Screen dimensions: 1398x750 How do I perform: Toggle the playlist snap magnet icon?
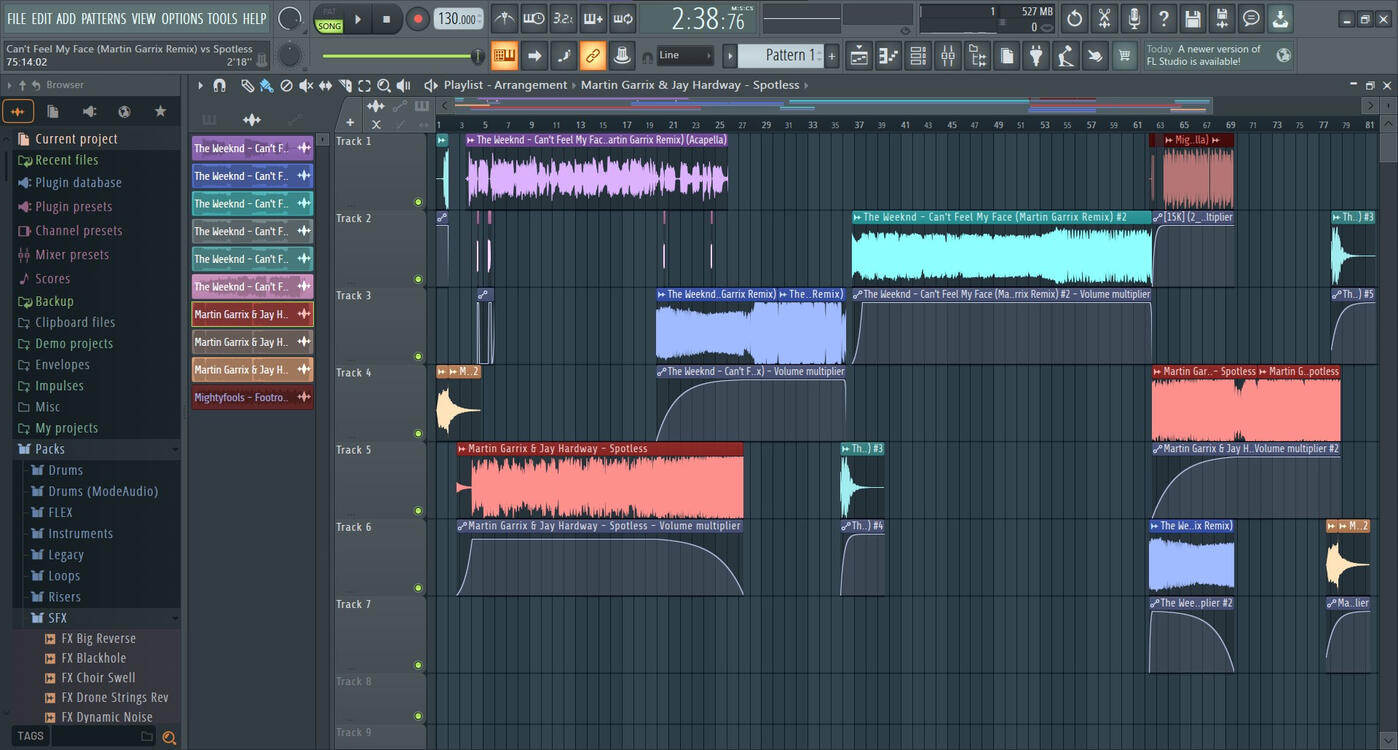tap(219, 85)
